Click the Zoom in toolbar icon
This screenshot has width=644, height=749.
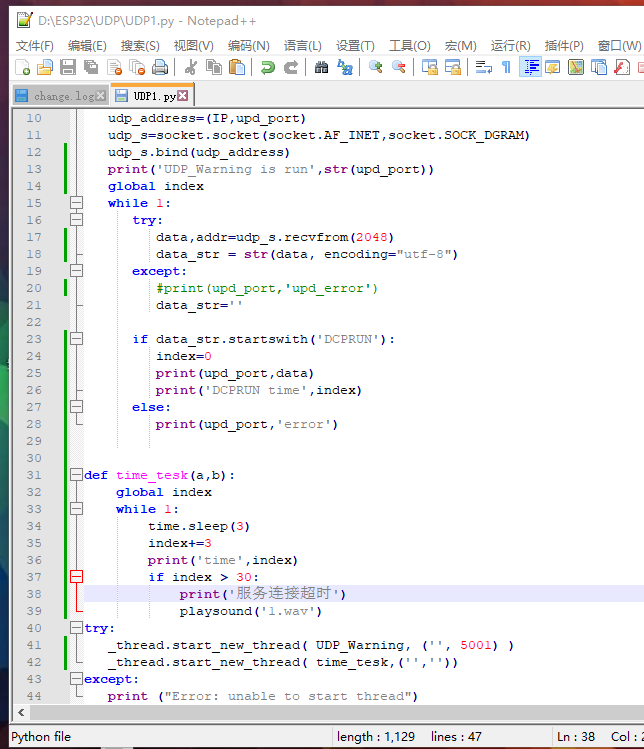[x=376, y=68]
